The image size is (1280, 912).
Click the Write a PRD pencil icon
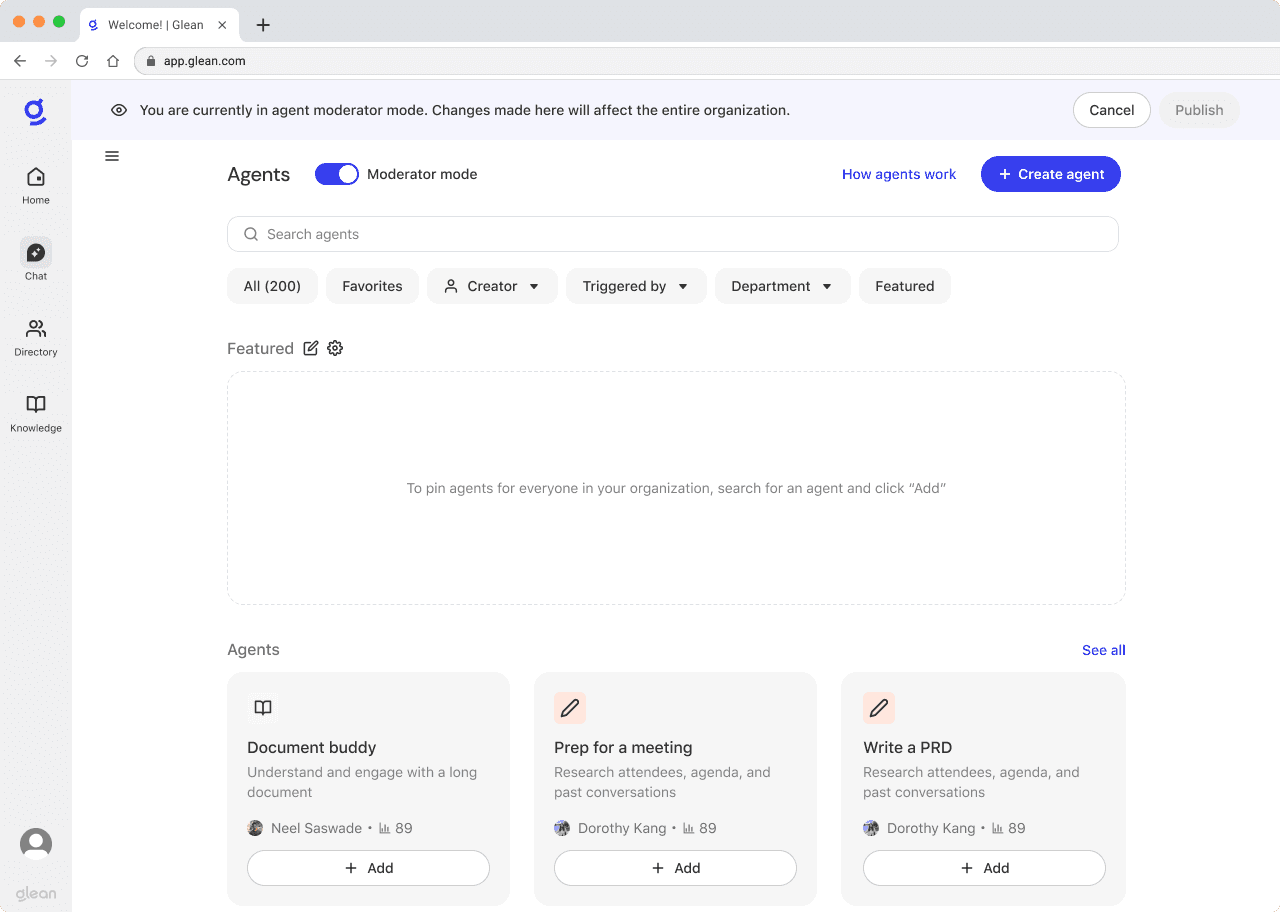pyautogui.click(x=879, y=708)
